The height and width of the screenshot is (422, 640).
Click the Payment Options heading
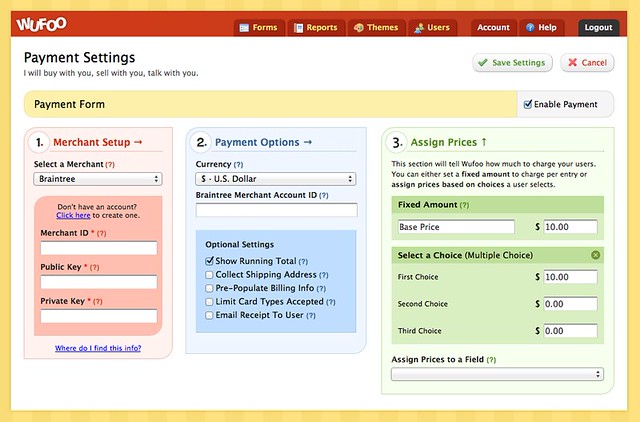[x=263, y=142]
